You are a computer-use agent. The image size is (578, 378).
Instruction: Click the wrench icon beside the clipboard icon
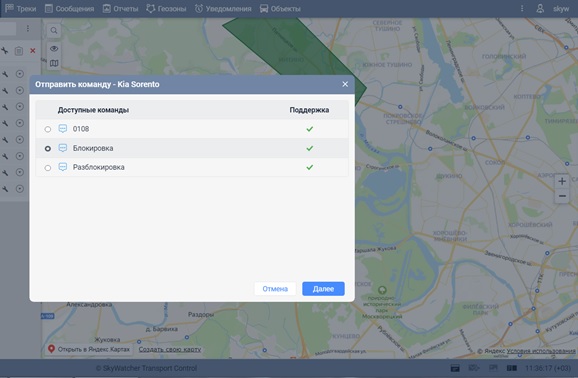5,51
